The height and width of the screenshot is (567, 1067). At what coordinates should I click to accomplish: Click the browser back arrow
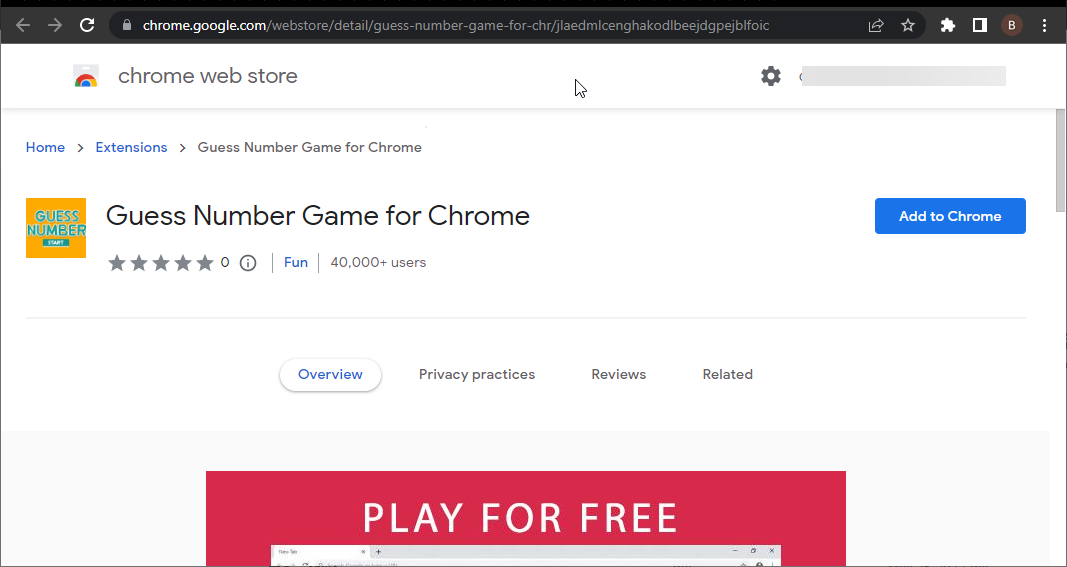click(x=23, y=25)
